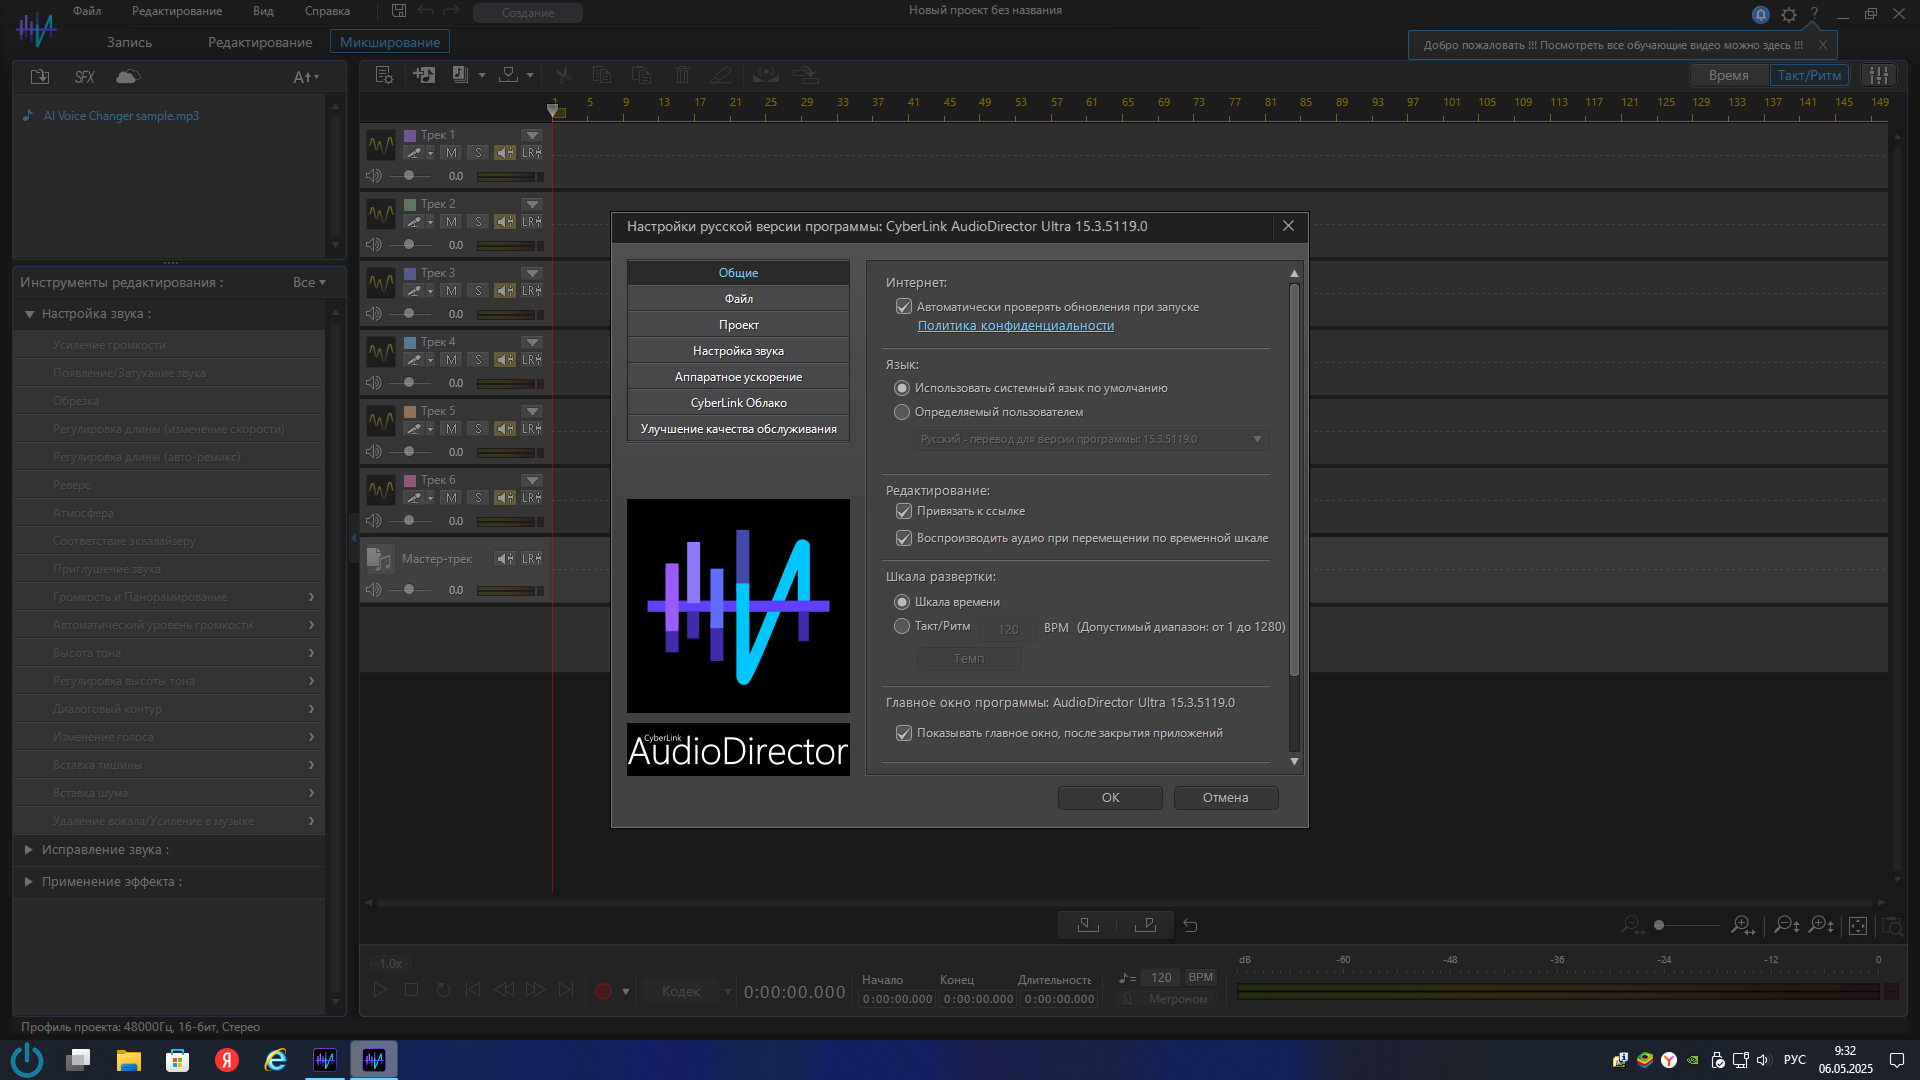Collapse the Настройка звука section
This screenshot has height=1080, width=1920.
[29, 314]
